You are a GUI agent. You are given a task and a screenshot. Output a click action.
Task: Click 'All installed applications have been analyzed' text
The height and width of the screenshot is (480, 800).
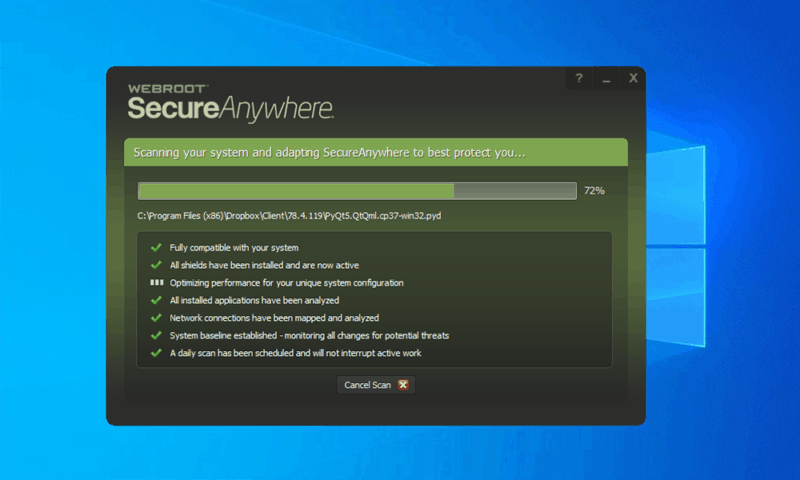(255, 300)
